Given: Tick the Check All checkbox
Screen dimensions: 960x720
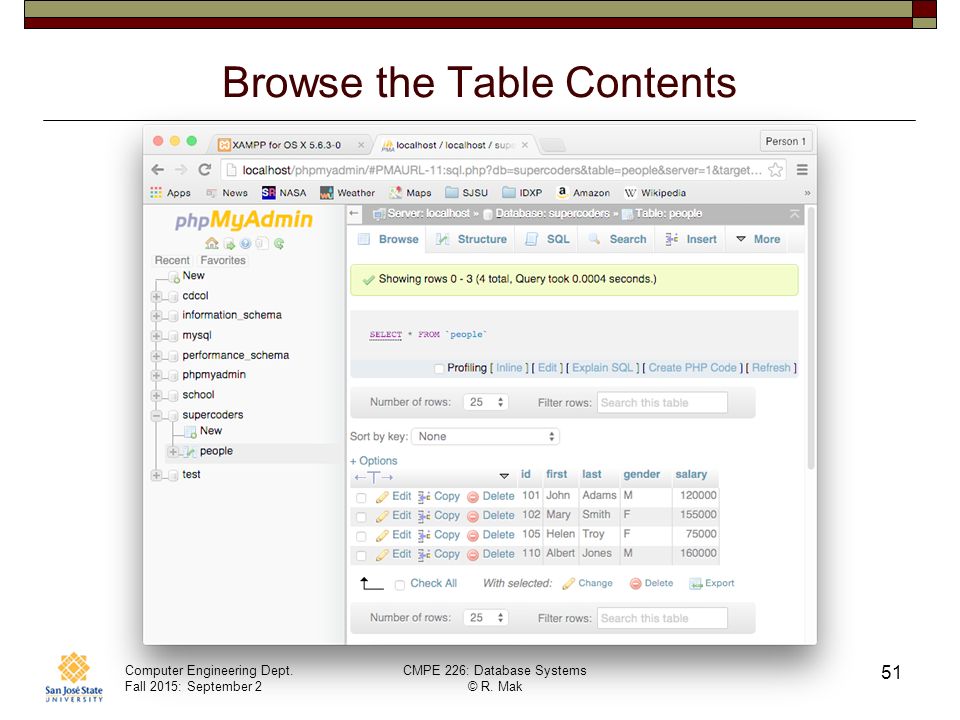Looking at the screenshot, I should (400, 585).
